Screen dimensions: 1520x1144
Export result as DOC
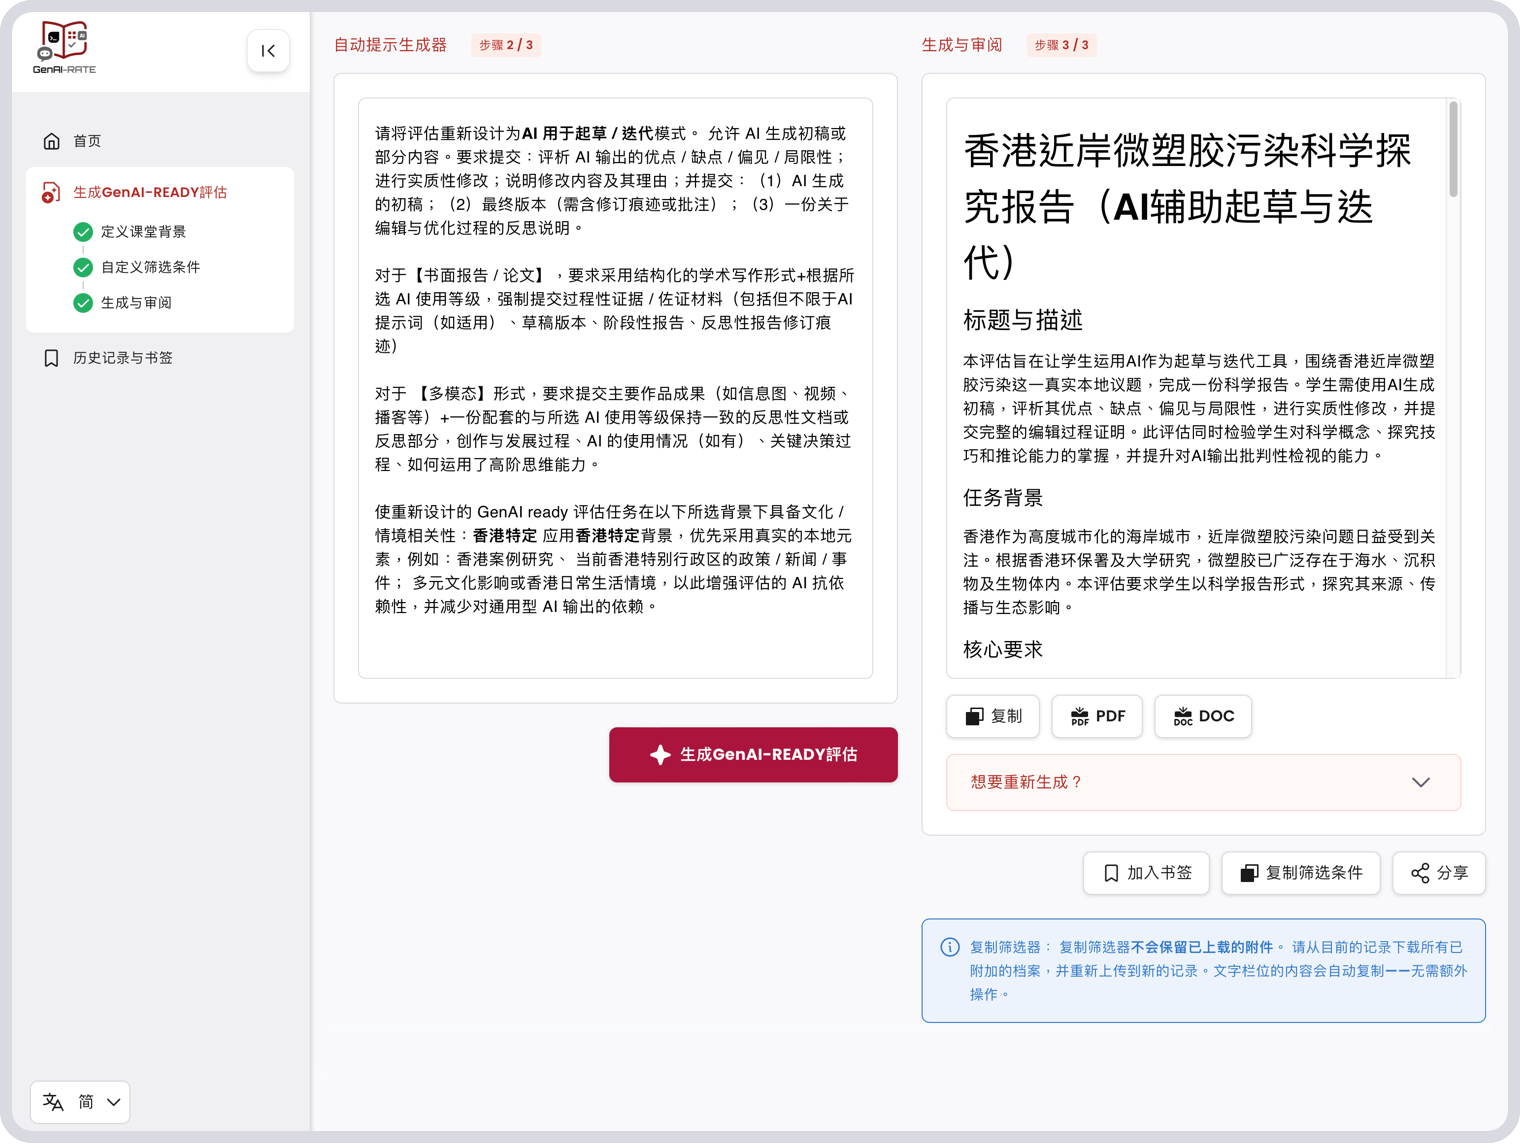1203,716
